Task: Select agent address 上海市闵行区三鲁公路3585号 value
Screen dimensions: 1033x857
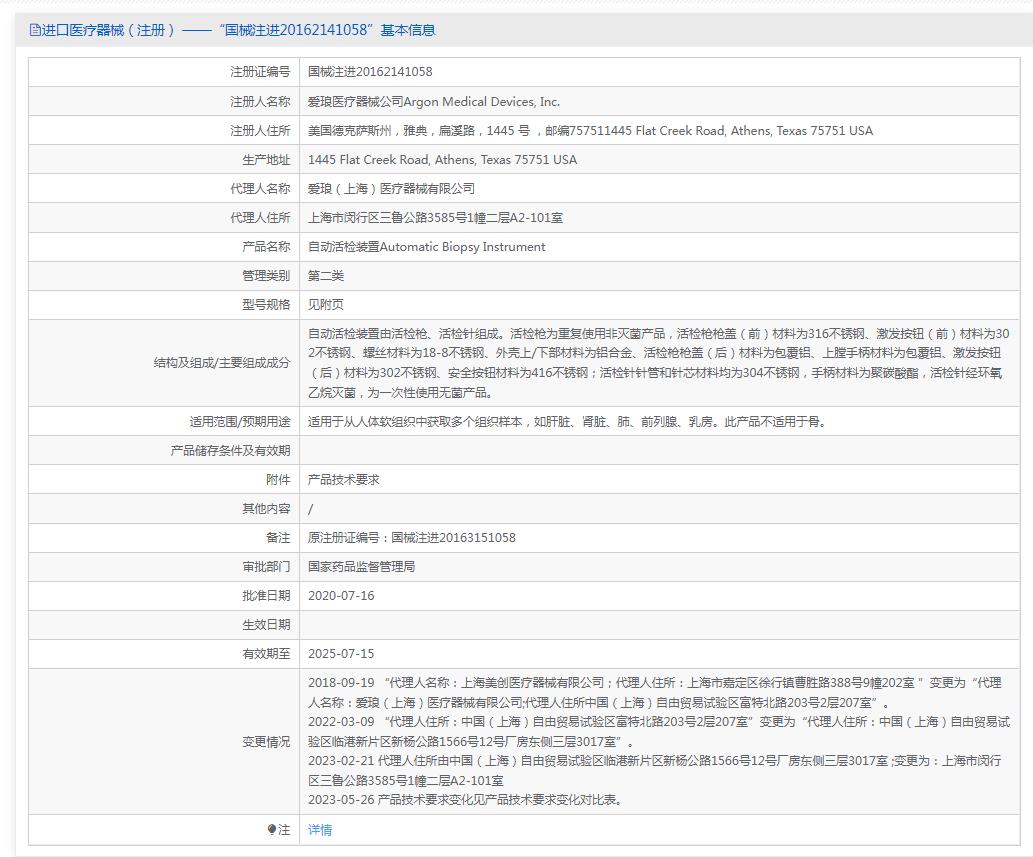Action: tap(435, 217)
